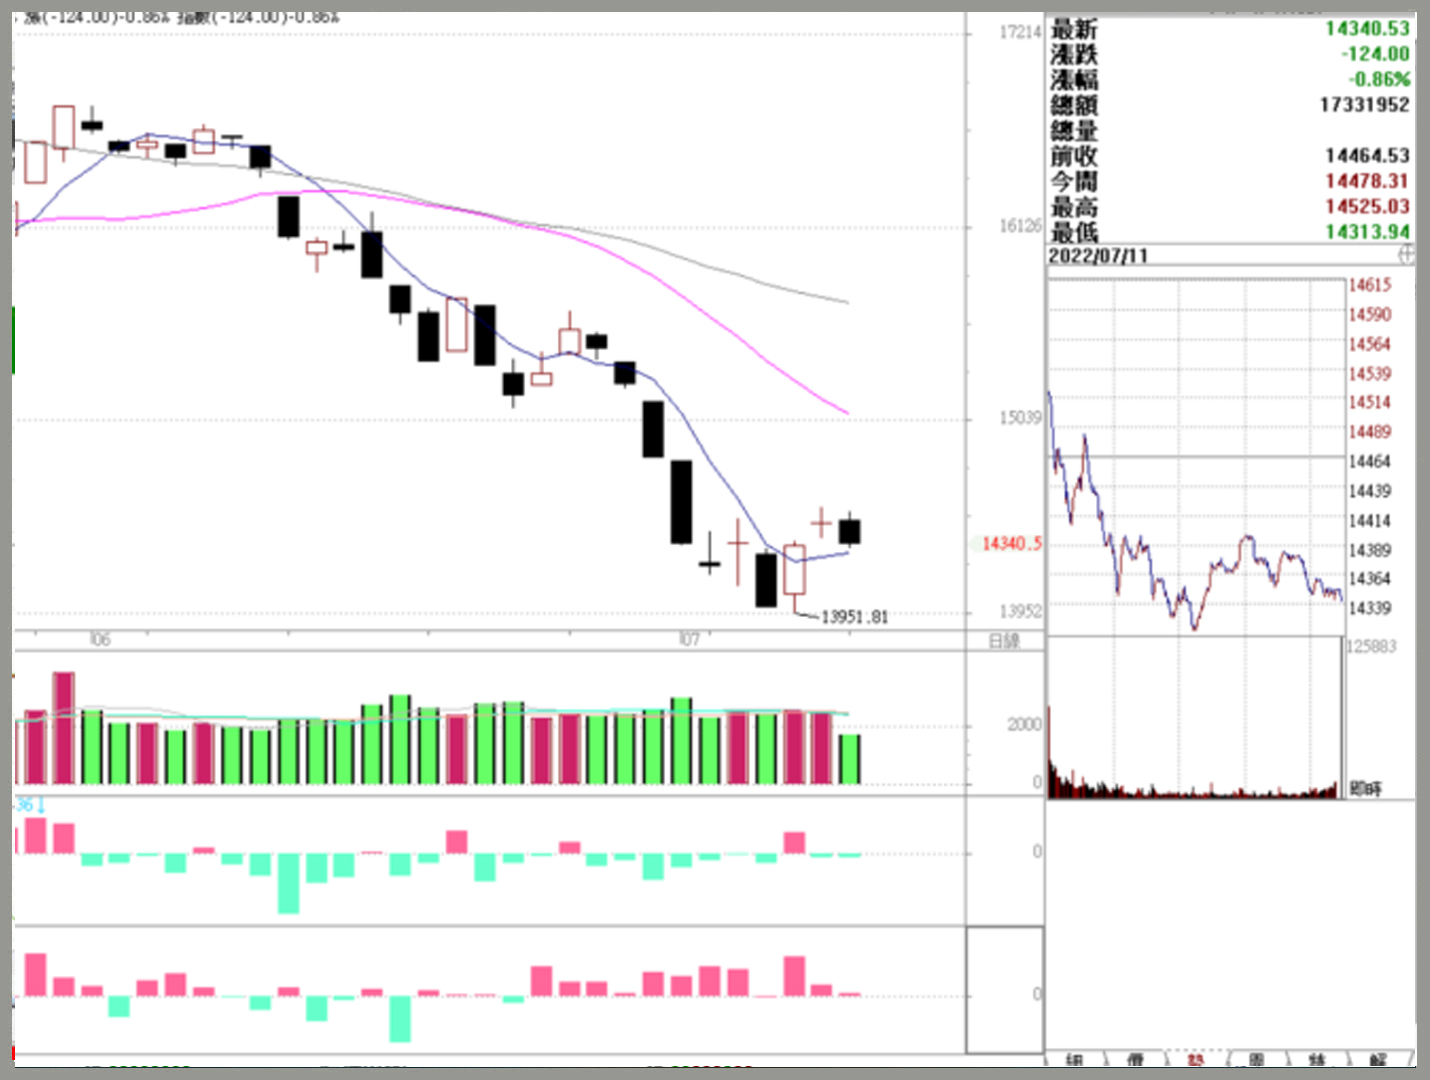Click the high value 14525.03
Viewport: 1430px width, 1080px height.
click(1367, 206)
